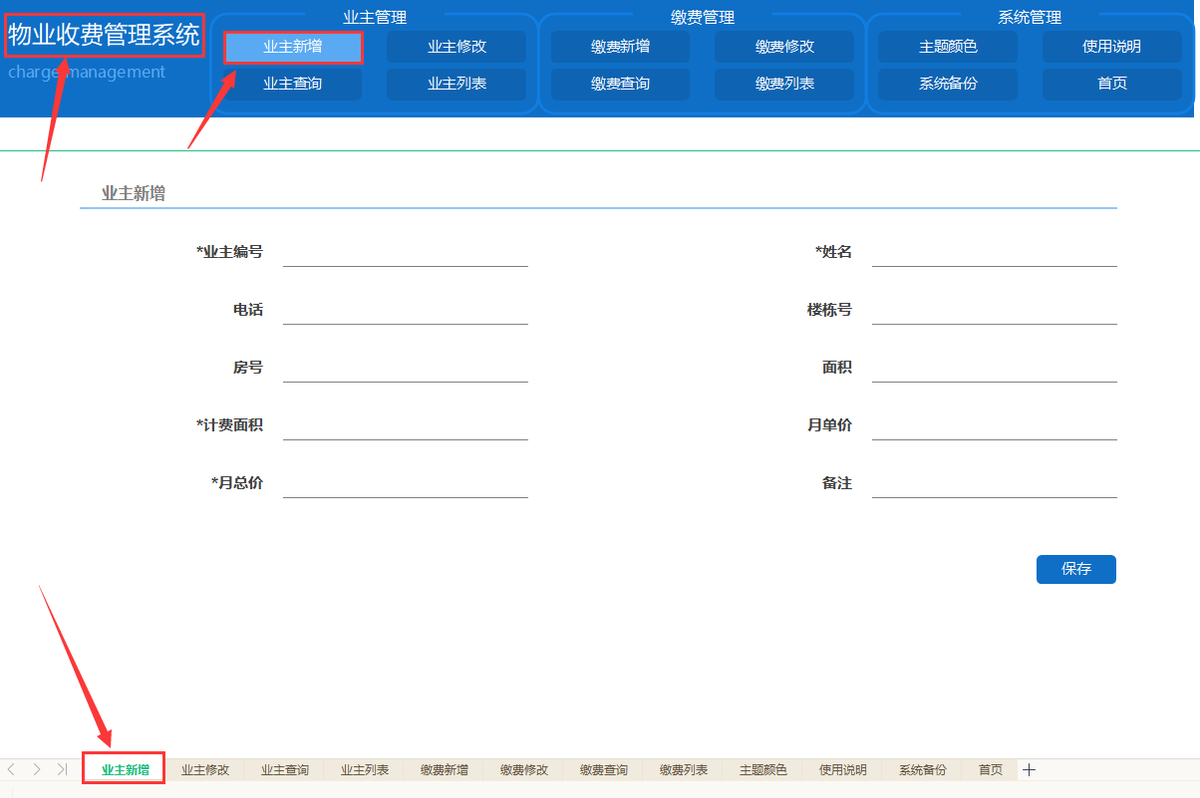Viewport: 1200px width, 798px height.
Task: Open the 业主修改 owner edit screen
Action: pos(456,46)
